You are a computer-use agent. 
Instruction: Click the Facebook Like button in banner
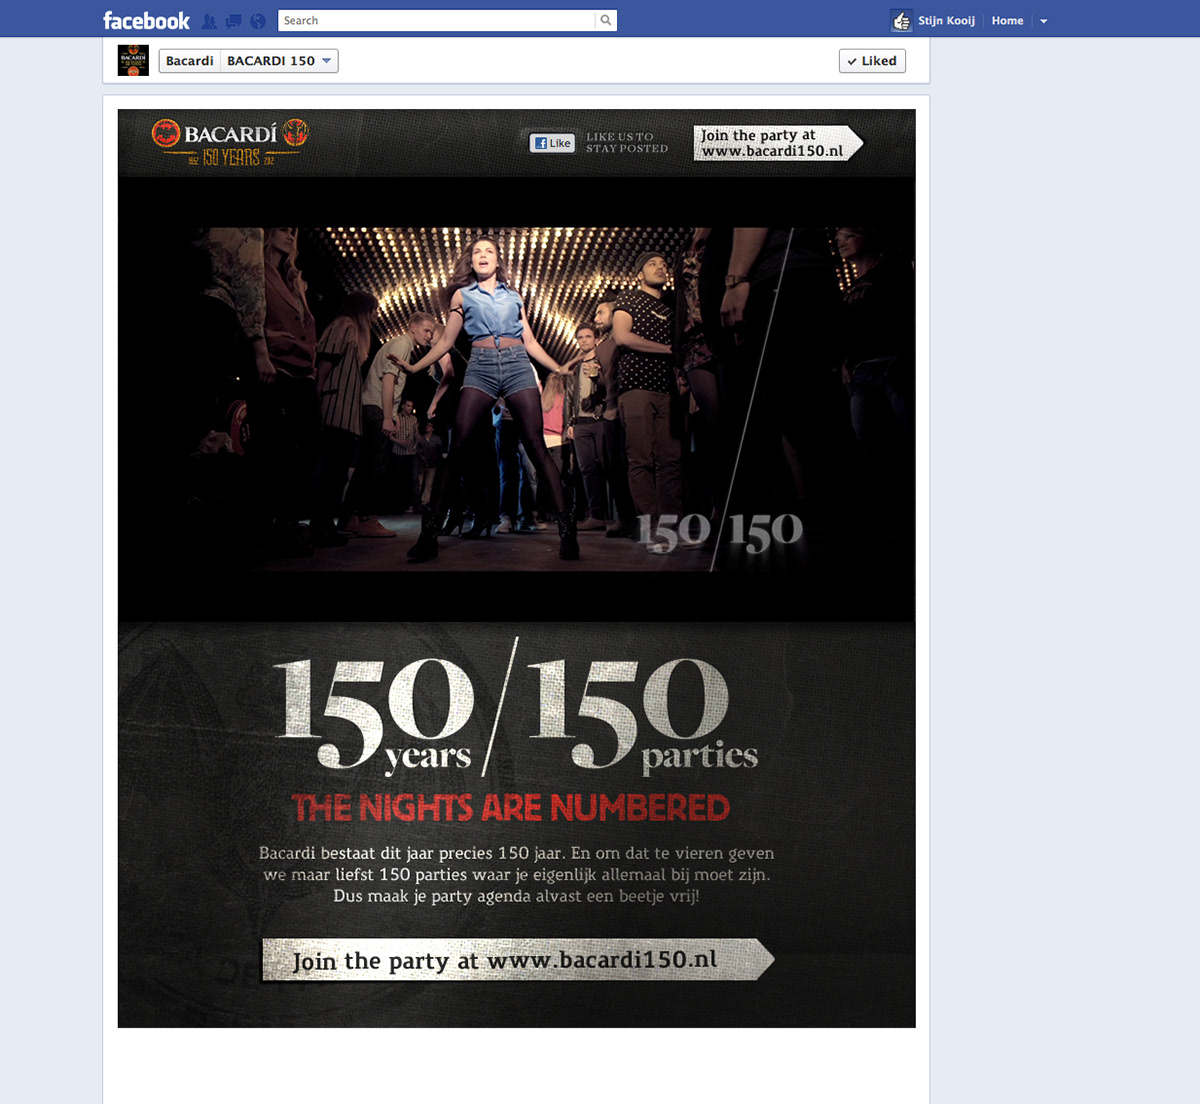pos(552,143)
